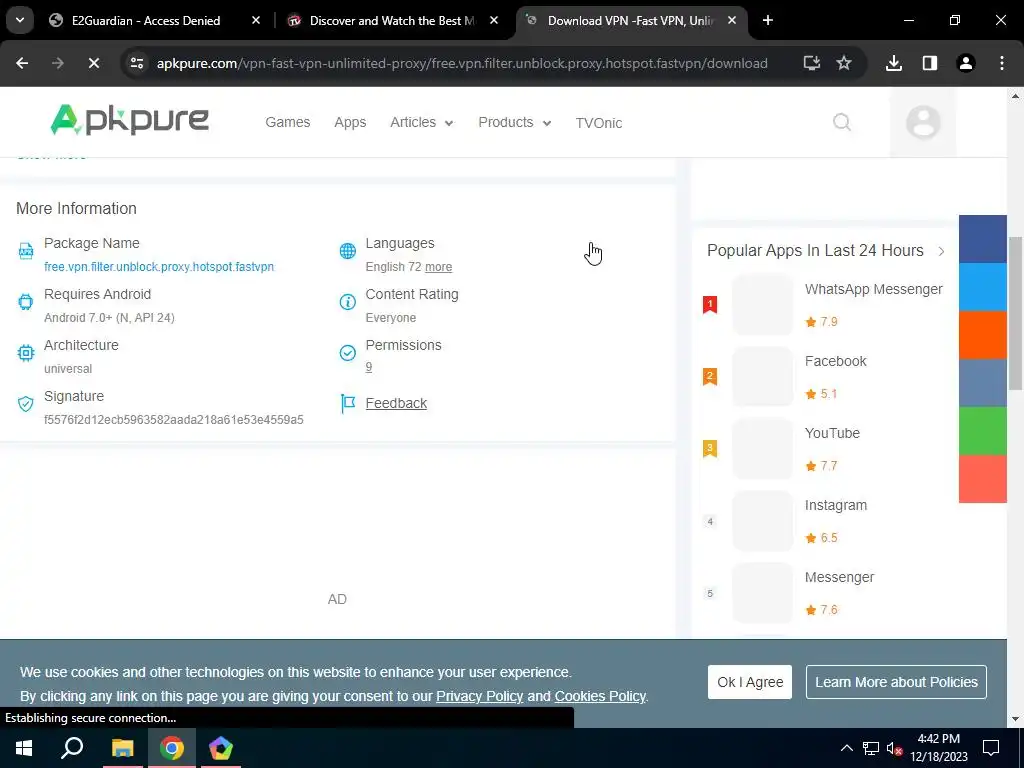This screenshot has height=768, width=1024.
Task: Click the install app icon in address bar
Action: [x=811, y=63]
